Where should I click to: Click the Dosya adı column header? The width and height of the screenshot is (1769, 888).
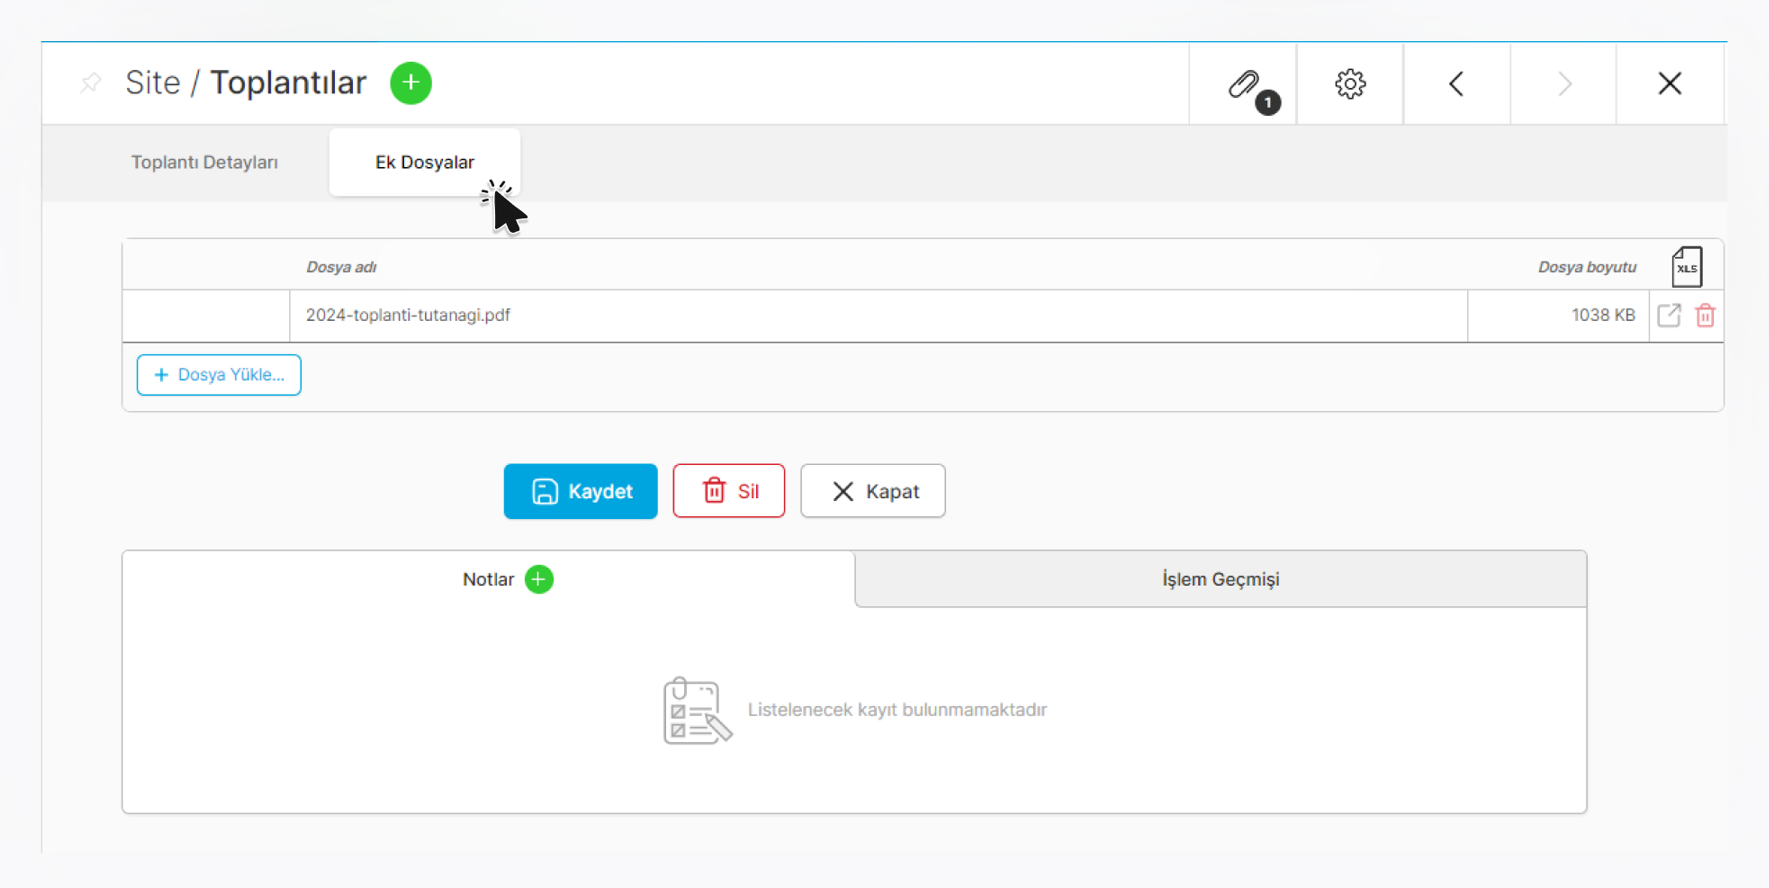pyautogui.click(x=341, y=267)
